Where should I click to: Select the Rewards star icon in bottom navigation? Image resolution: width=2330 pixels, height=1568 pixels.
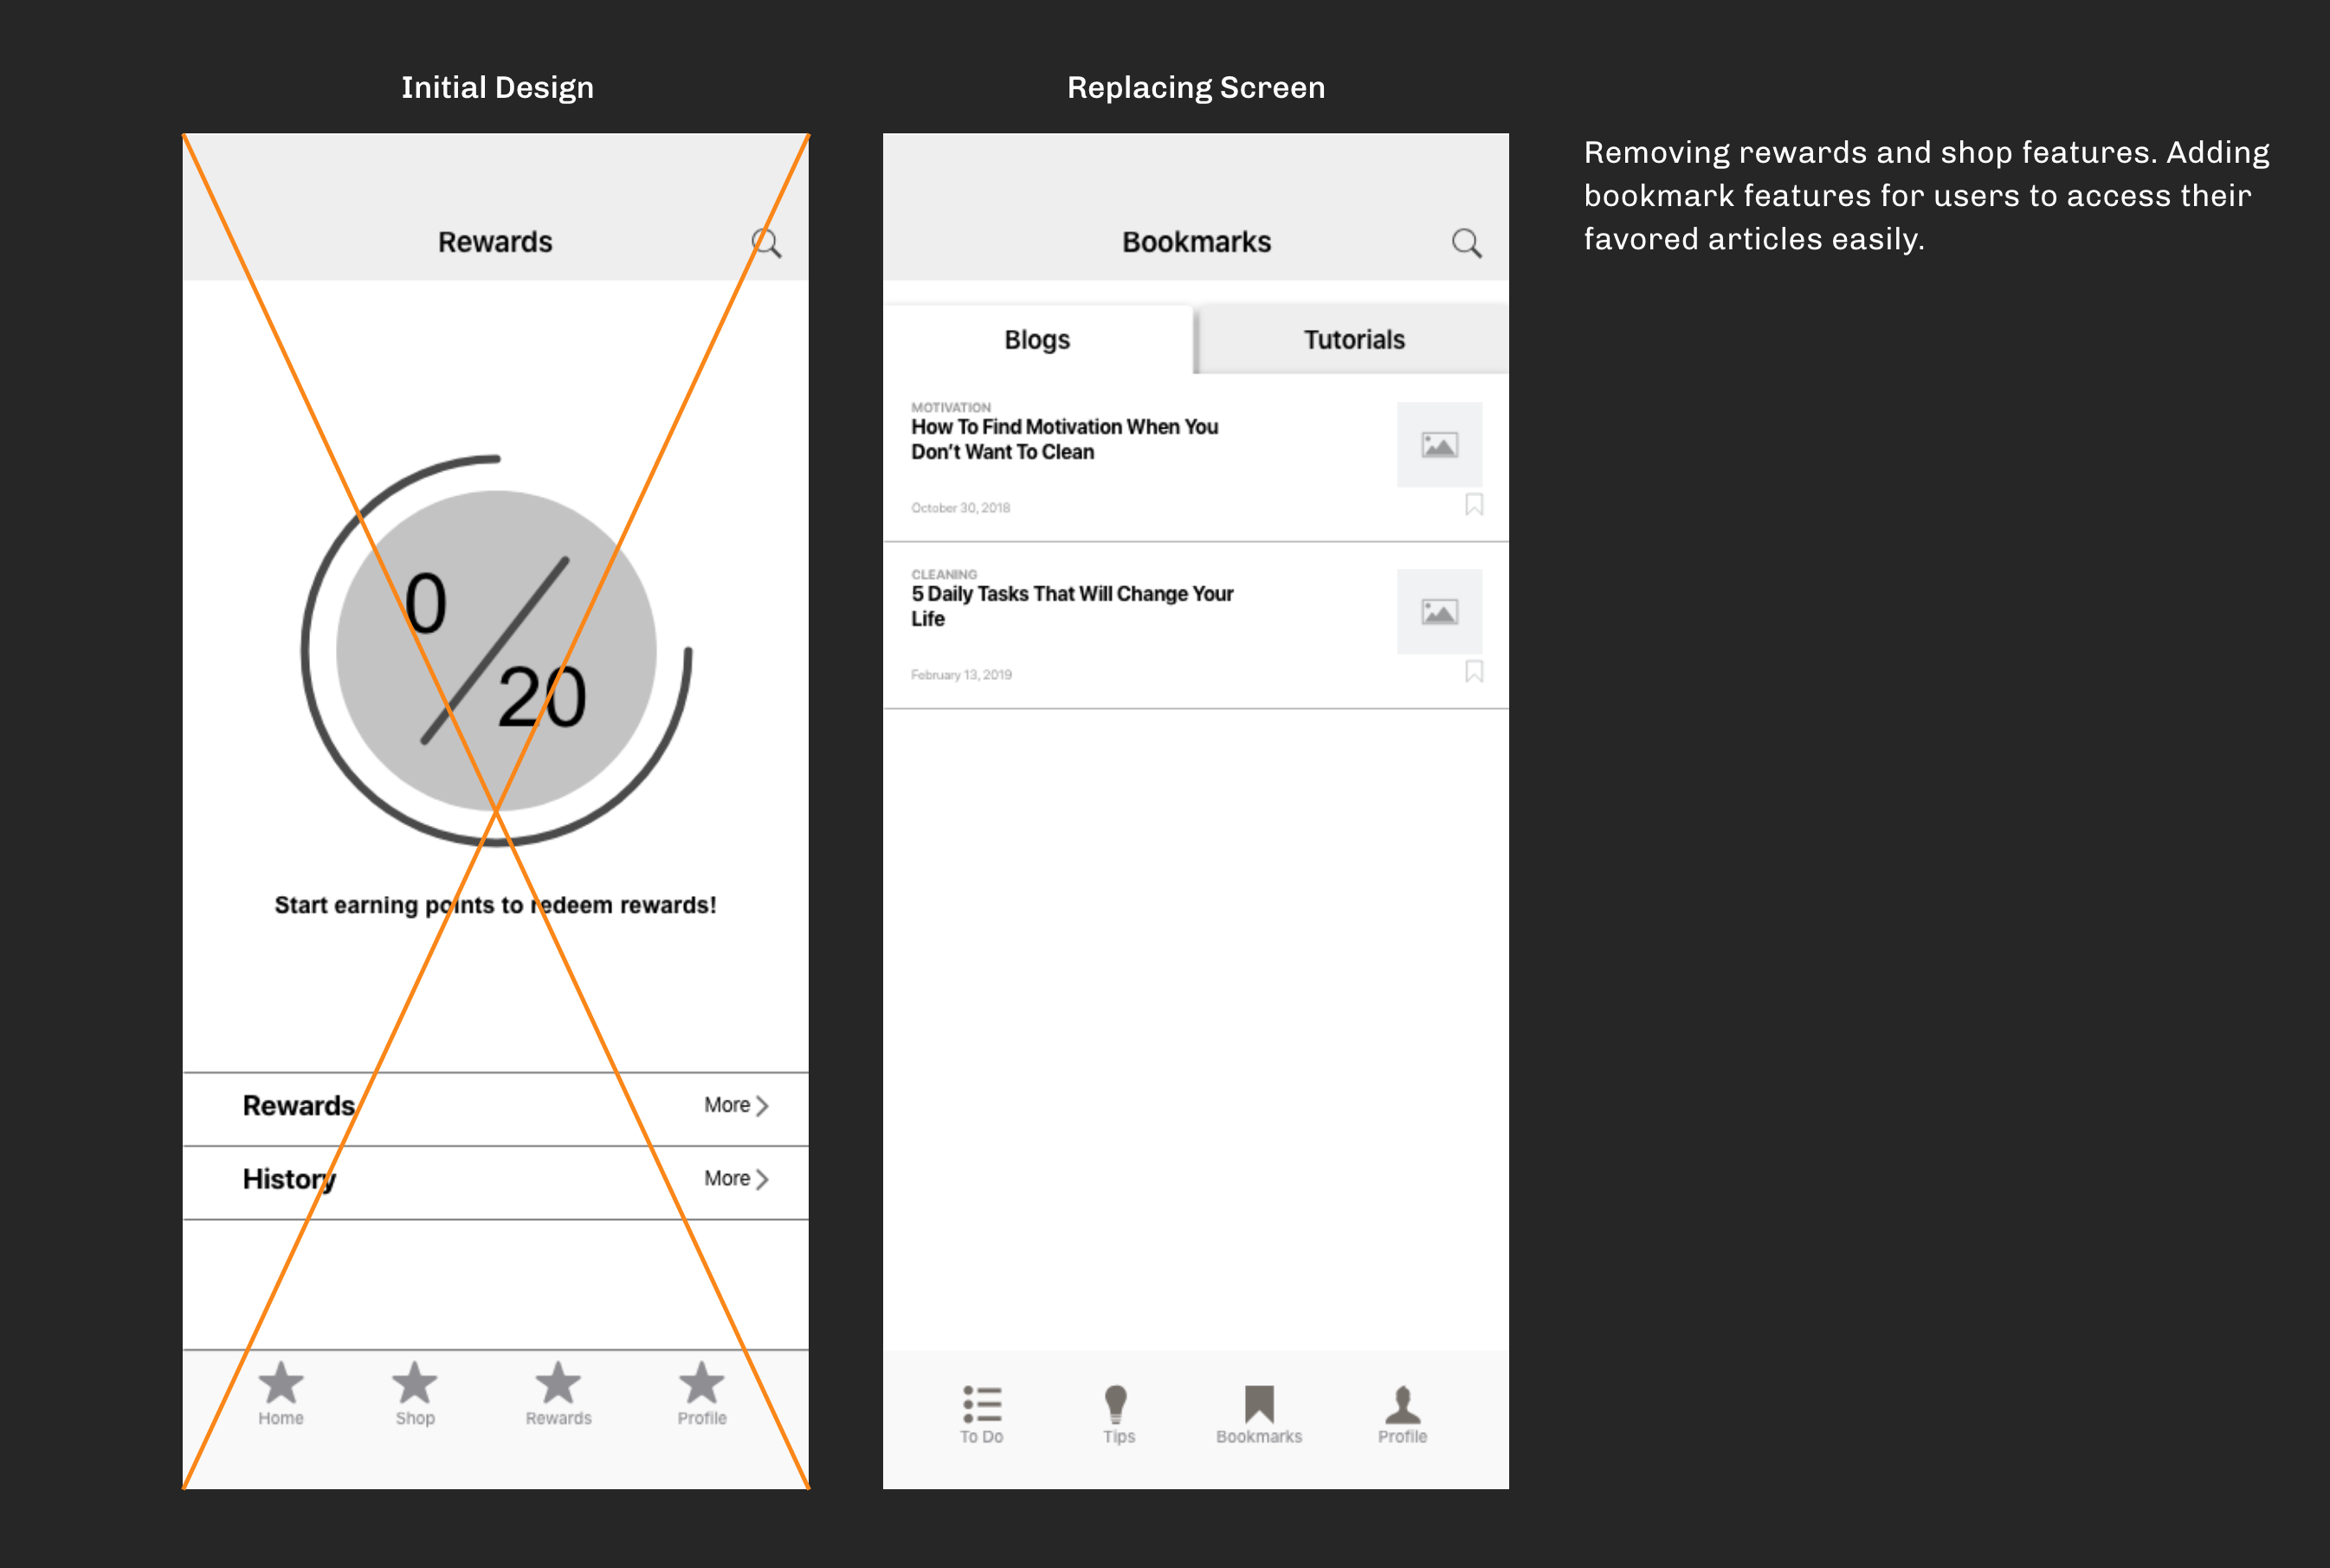tap(558, 1383)
